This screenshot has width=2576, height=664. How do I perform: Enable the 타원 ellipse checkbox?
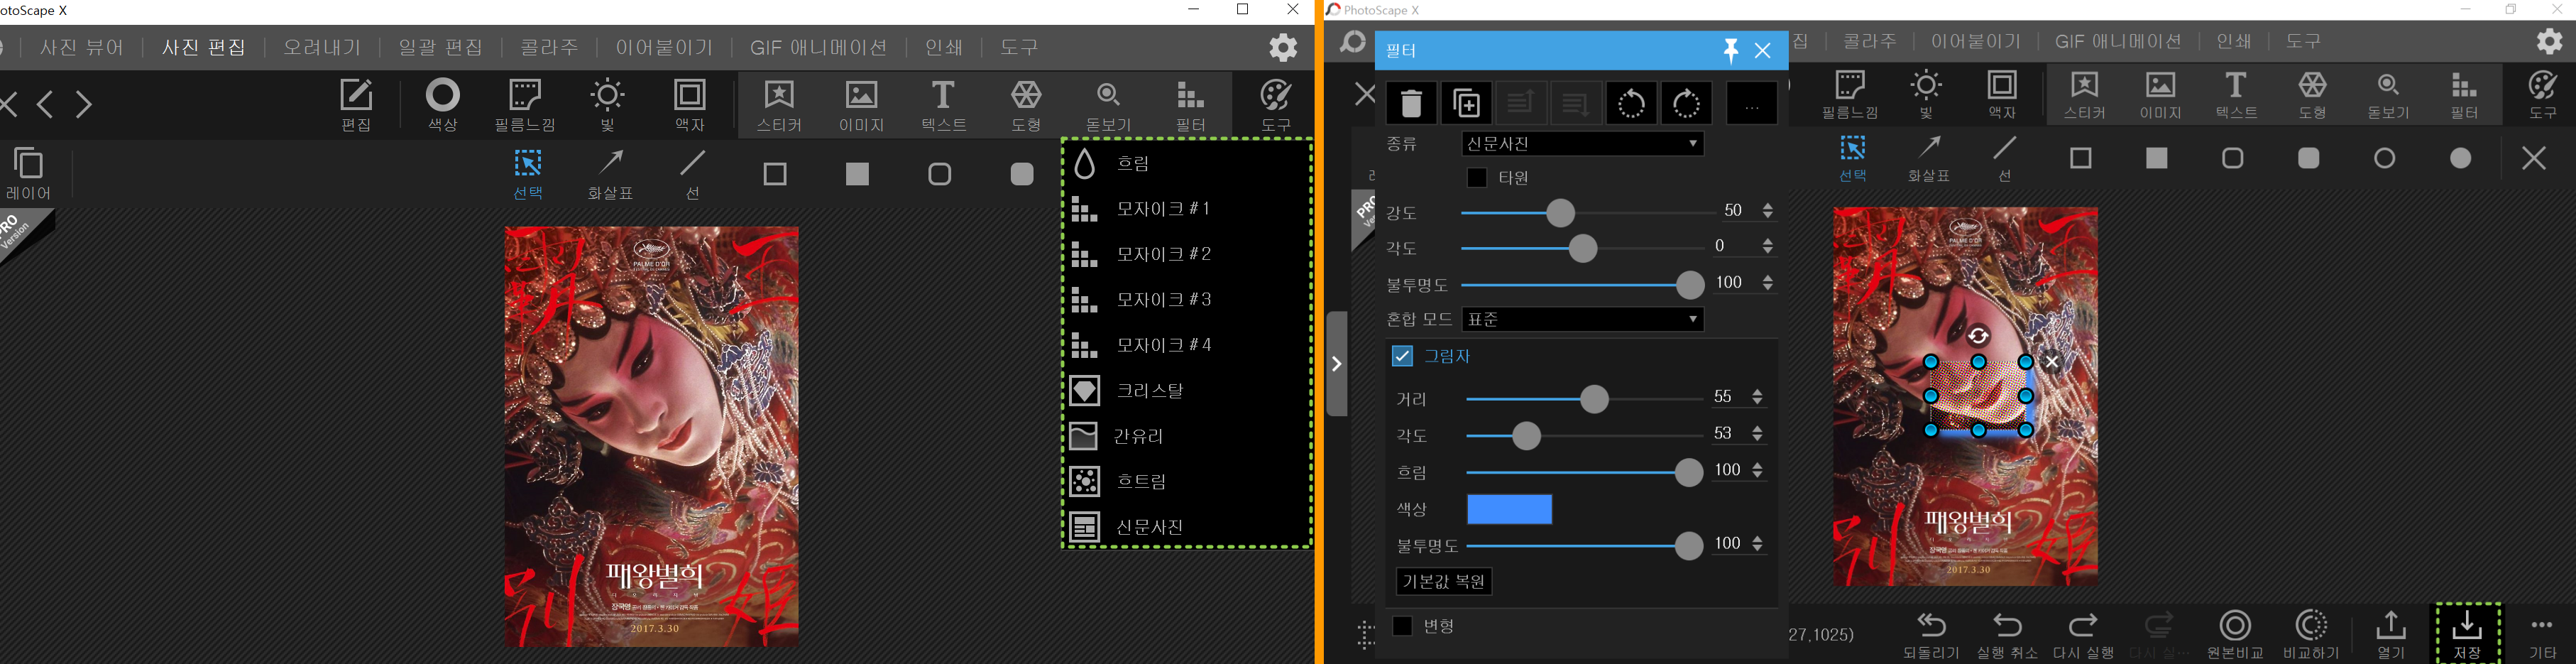[1477, 178]
